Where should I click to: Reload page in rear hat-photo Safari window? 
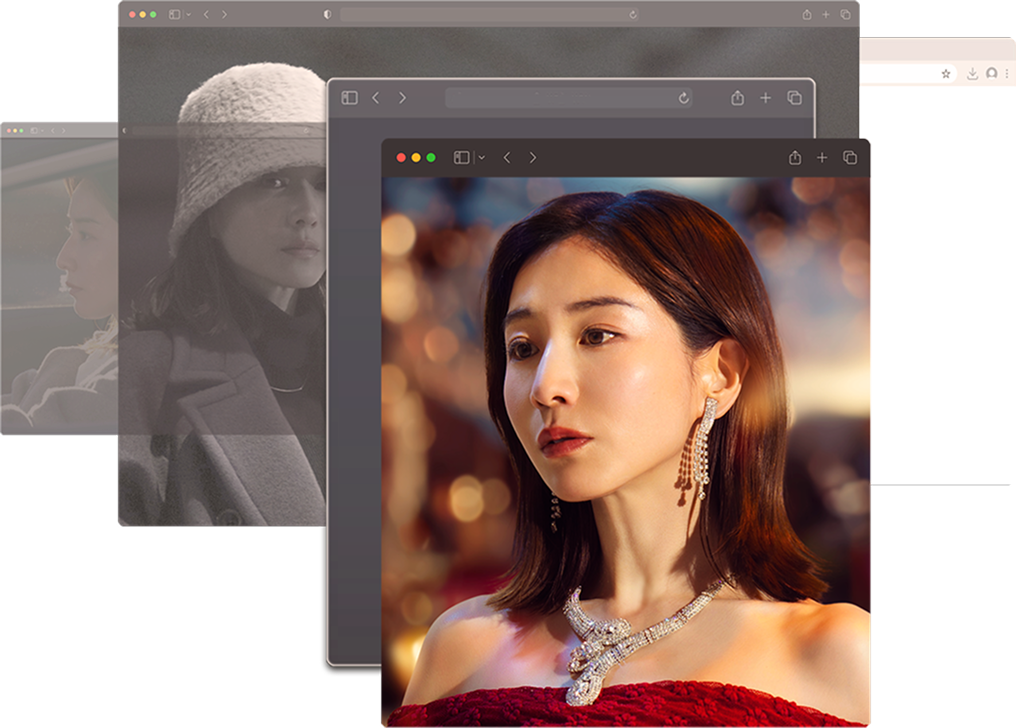tap(632, 14)
